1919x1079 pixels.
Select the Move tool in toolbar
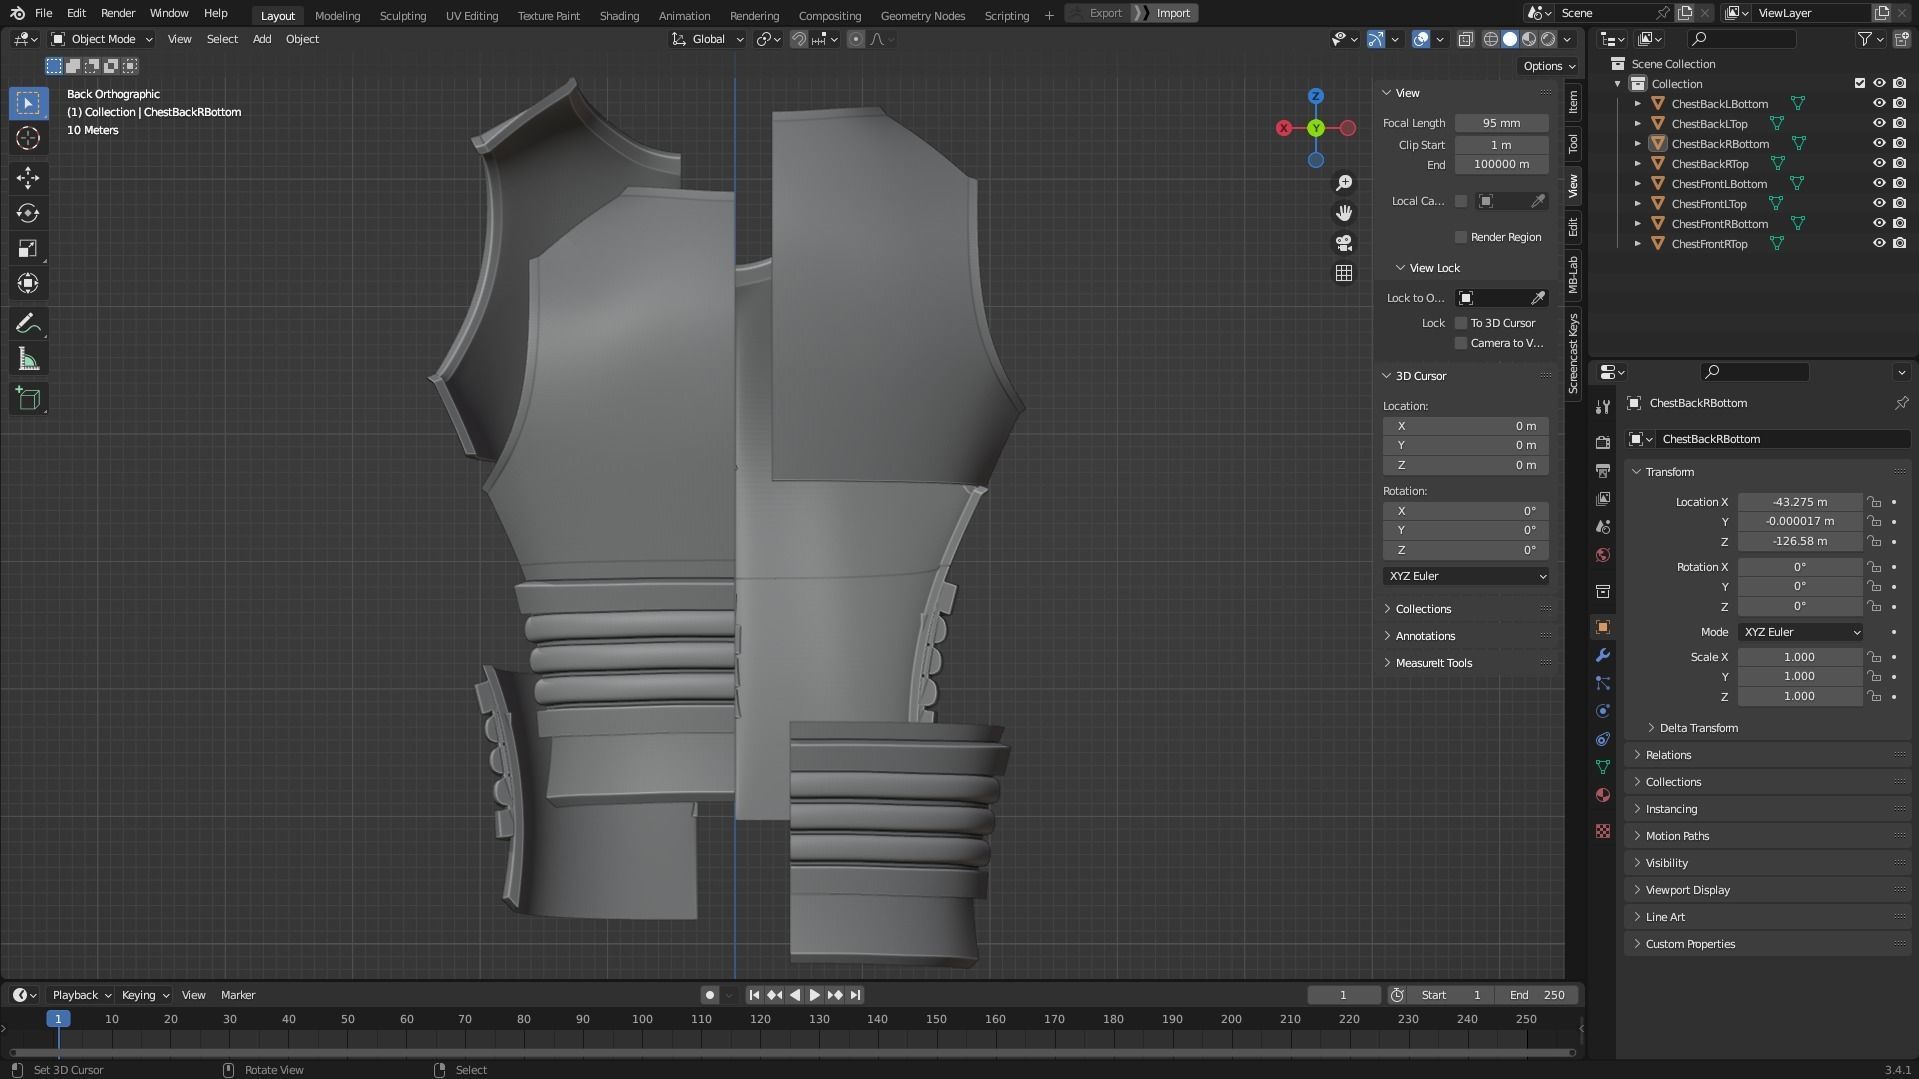28,178
